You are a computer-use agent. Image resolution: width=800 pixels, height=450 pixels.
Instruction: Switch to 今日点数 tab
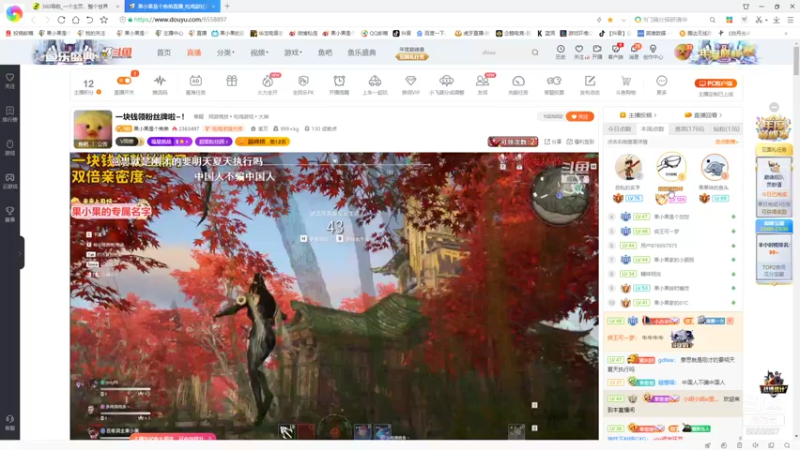(619, 129)
